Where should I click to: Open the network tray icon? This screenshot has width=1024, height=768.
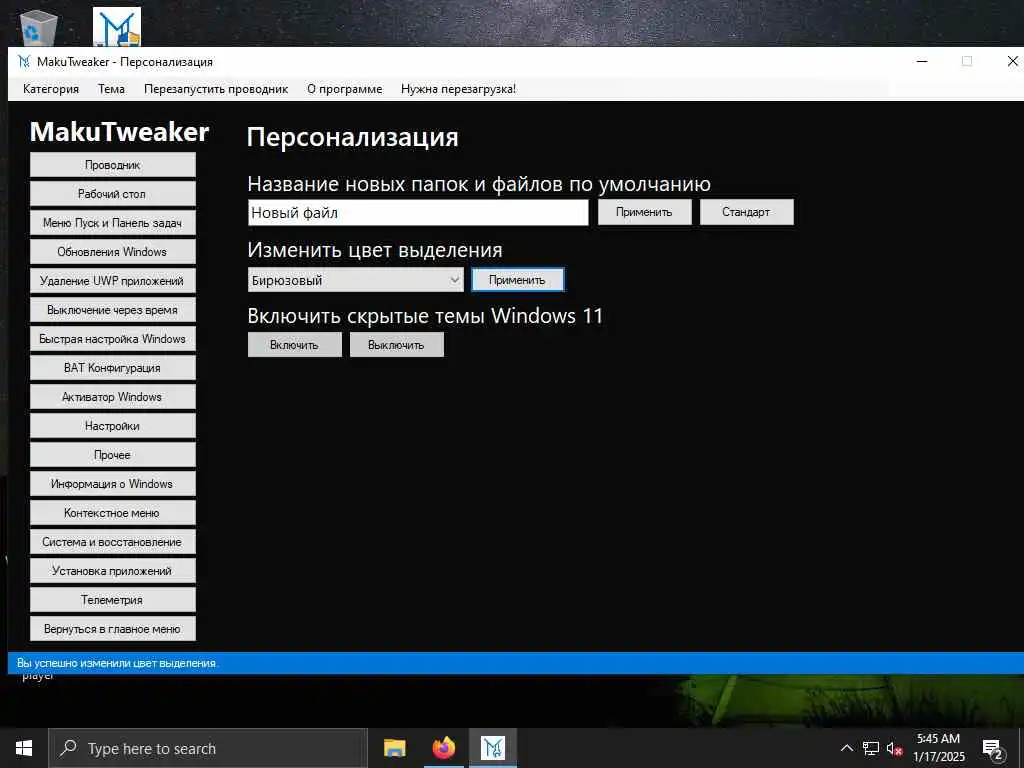[x=871, y=748]
